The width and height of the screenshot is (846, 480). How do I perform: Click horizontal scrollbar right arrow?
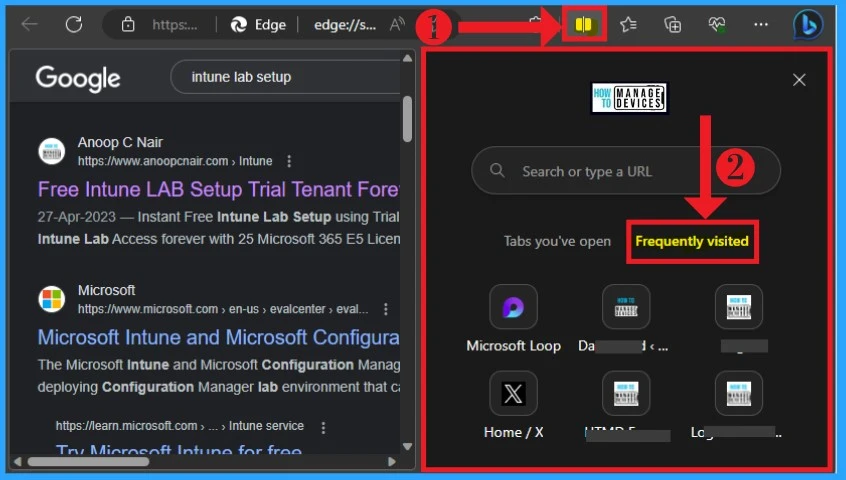[392, 461]
